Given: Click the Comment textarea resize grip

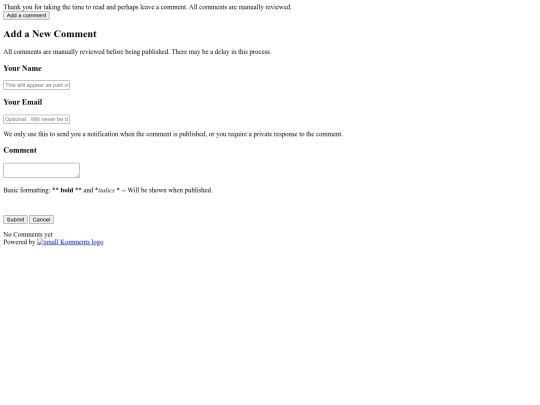Looking at the screenshot, I should point(77,175).
